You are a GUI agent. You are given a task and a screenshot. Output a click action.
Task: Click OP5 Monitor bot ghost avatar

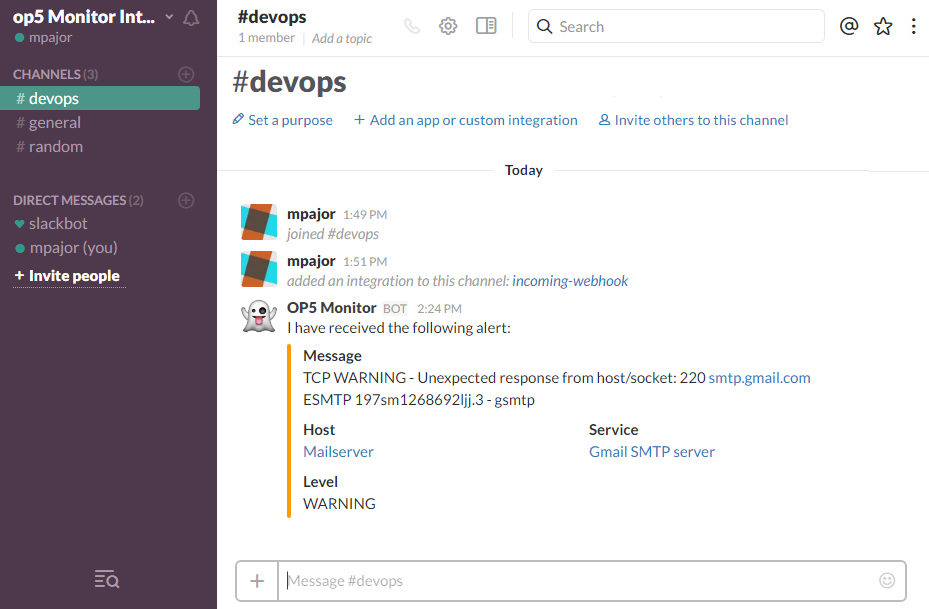tap(259, 316)
